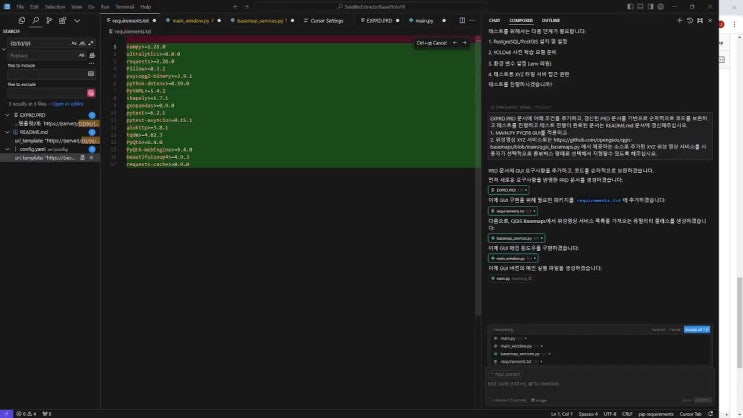Open basemap_services.py file chip in composer
Image resolution: width=743 pixels, height=418 pixels.
[516, 238]
